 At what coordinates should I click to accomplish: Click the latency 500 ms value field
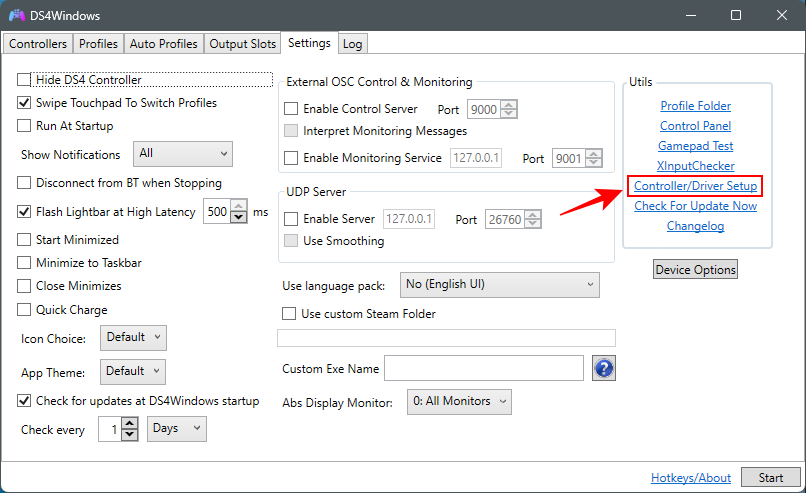(x=217, y=211)
